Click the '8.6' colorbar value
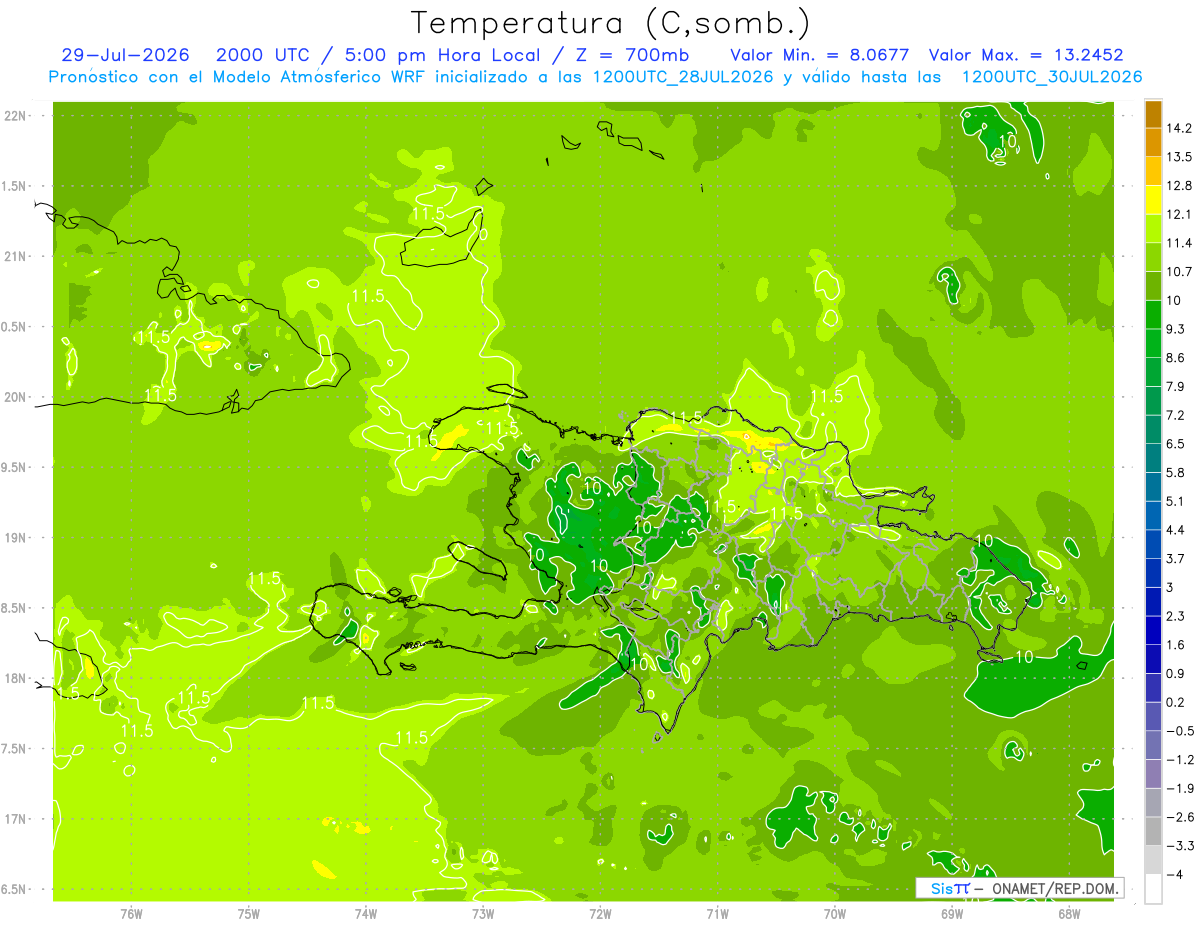Screen dimensions: 1200x927 click(1177, 358)
